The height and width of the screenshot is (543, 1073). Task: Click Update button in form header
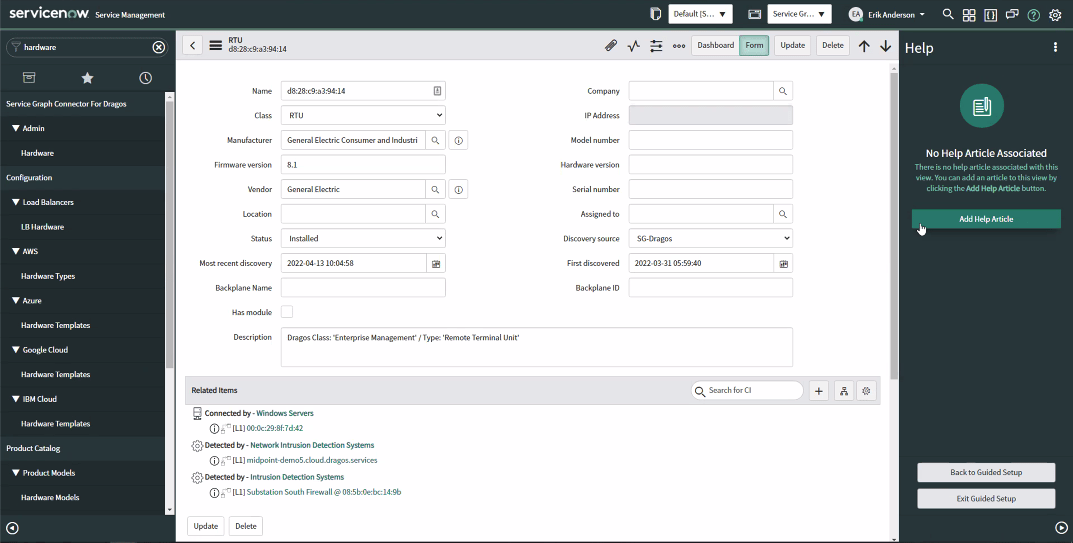click(792, 45)
